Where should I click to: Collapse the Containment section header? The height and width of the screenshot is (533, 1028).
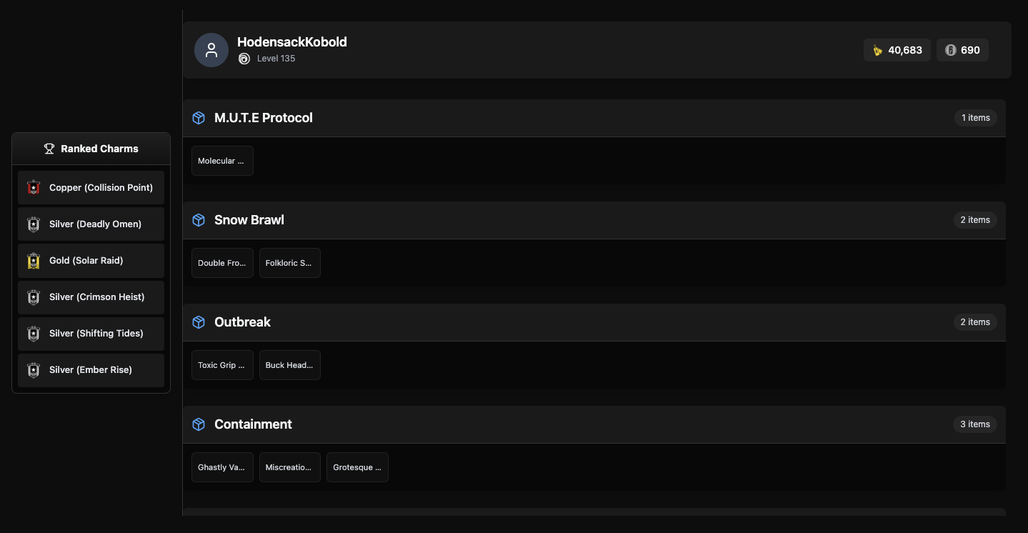point(594,424)
